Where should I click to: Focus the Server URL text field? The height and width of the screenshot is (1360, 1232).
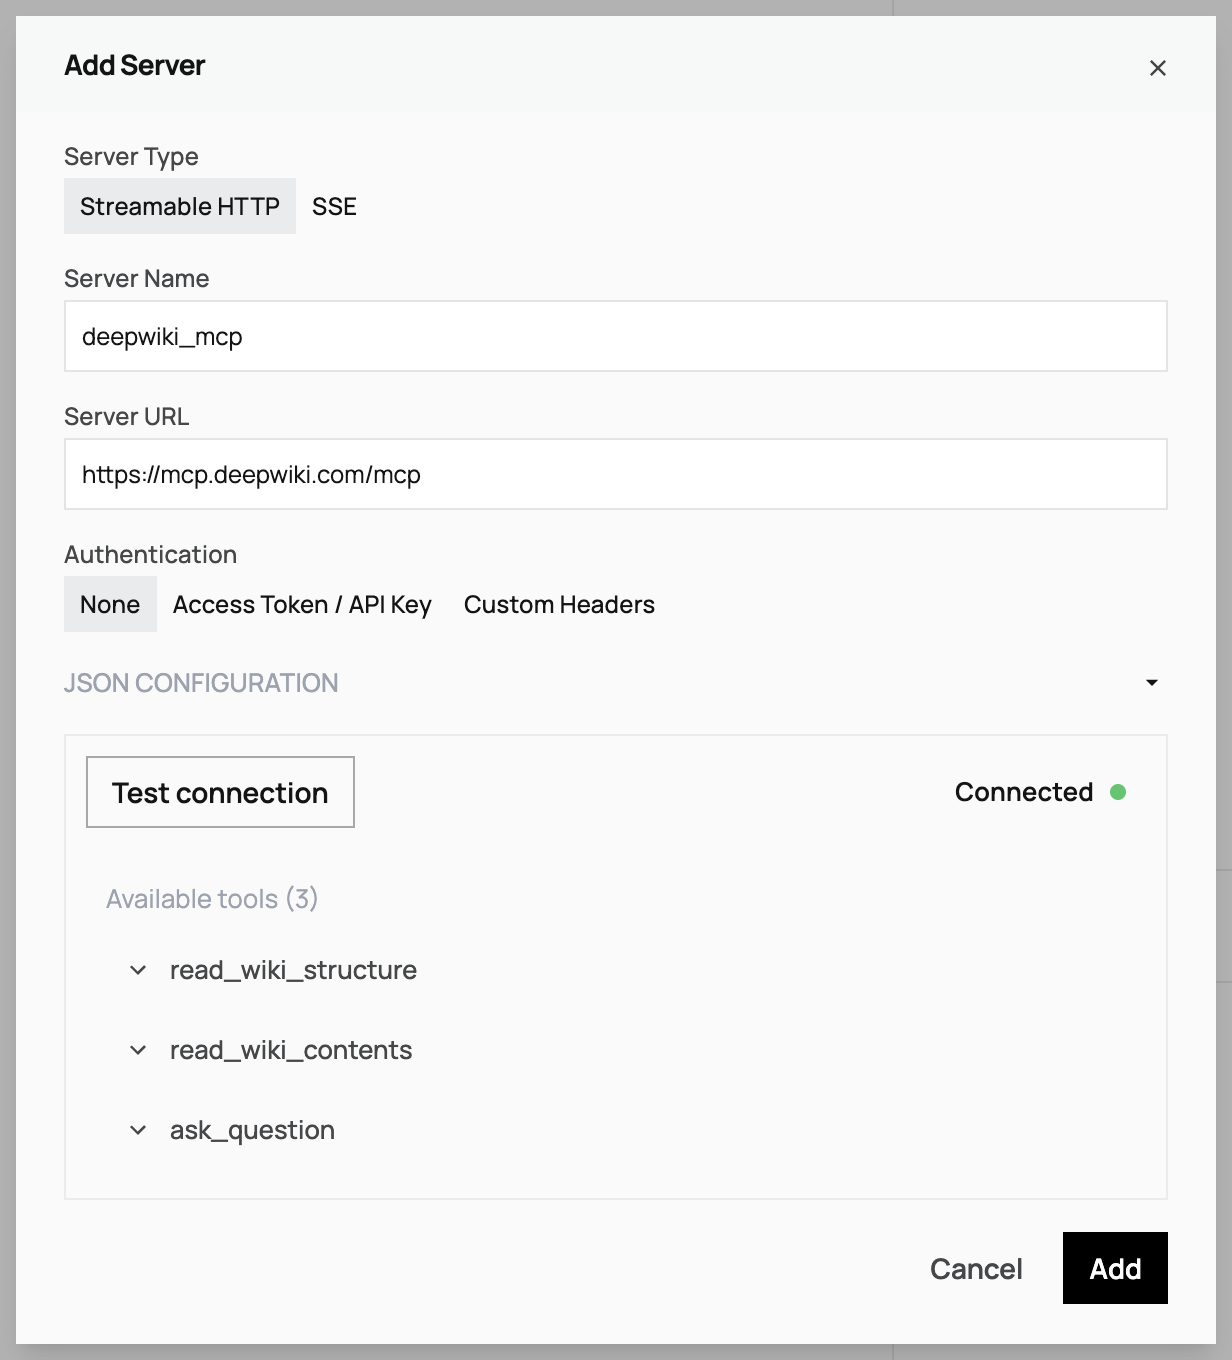(615, 475)
